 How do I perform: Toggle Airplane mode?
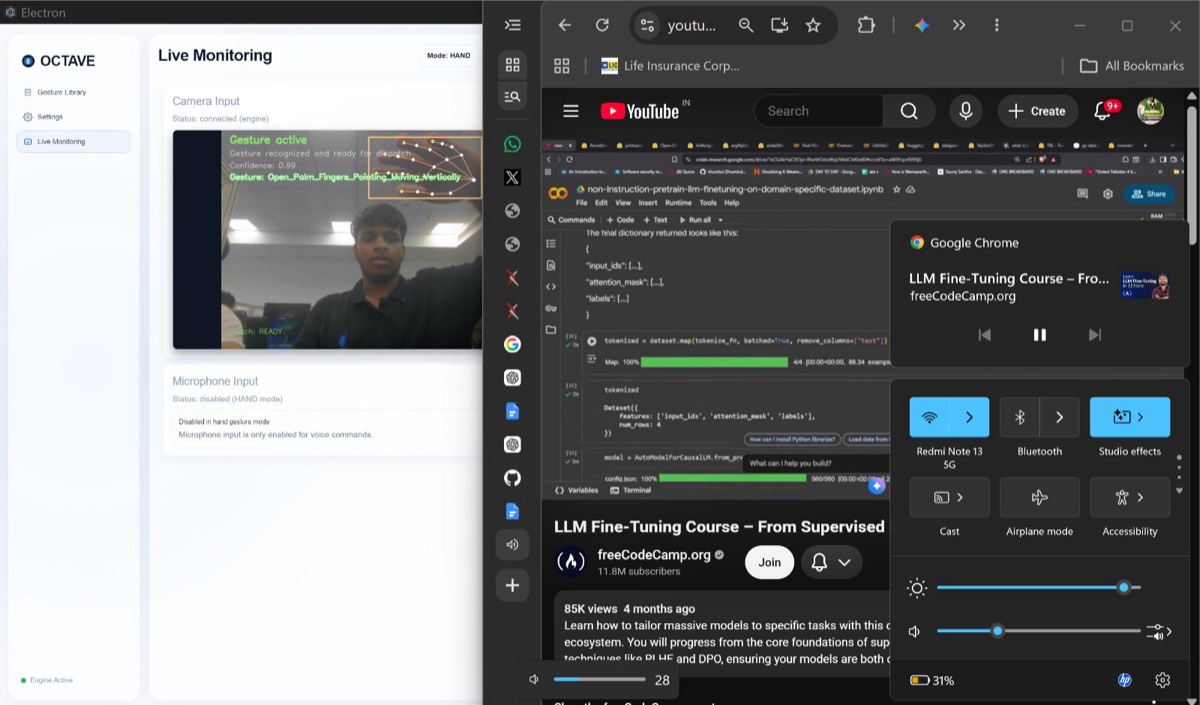point(1040,497)
